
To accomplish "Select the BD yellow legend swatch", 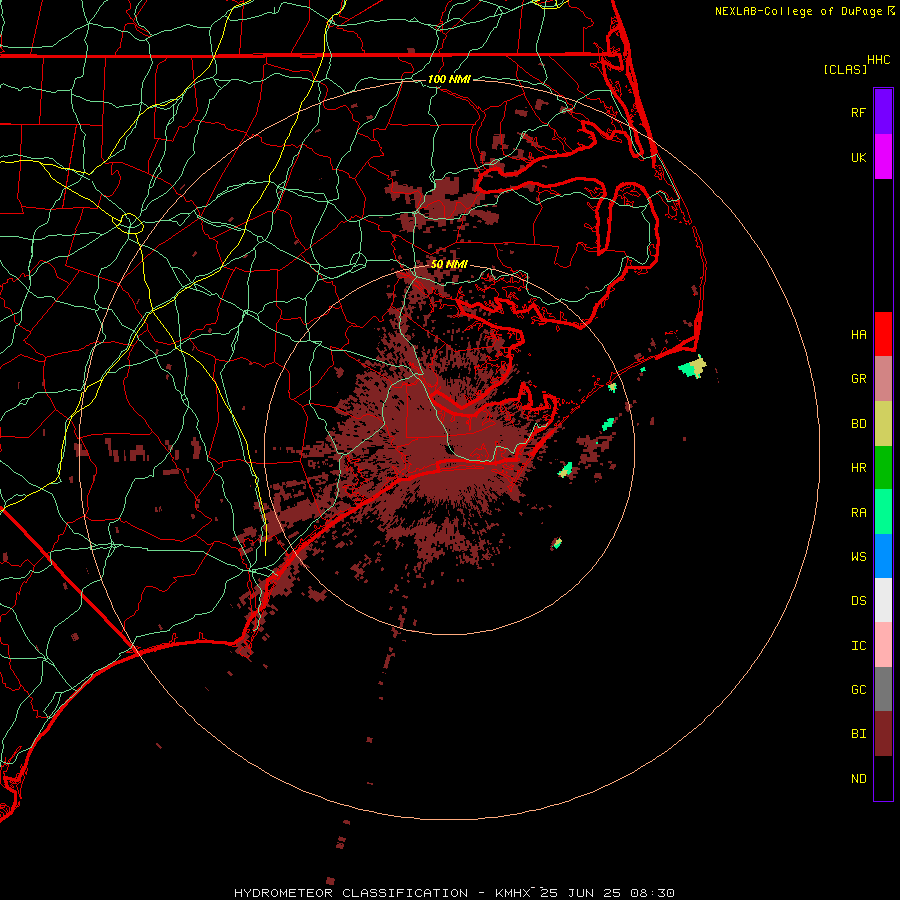I will click(883, 424).
